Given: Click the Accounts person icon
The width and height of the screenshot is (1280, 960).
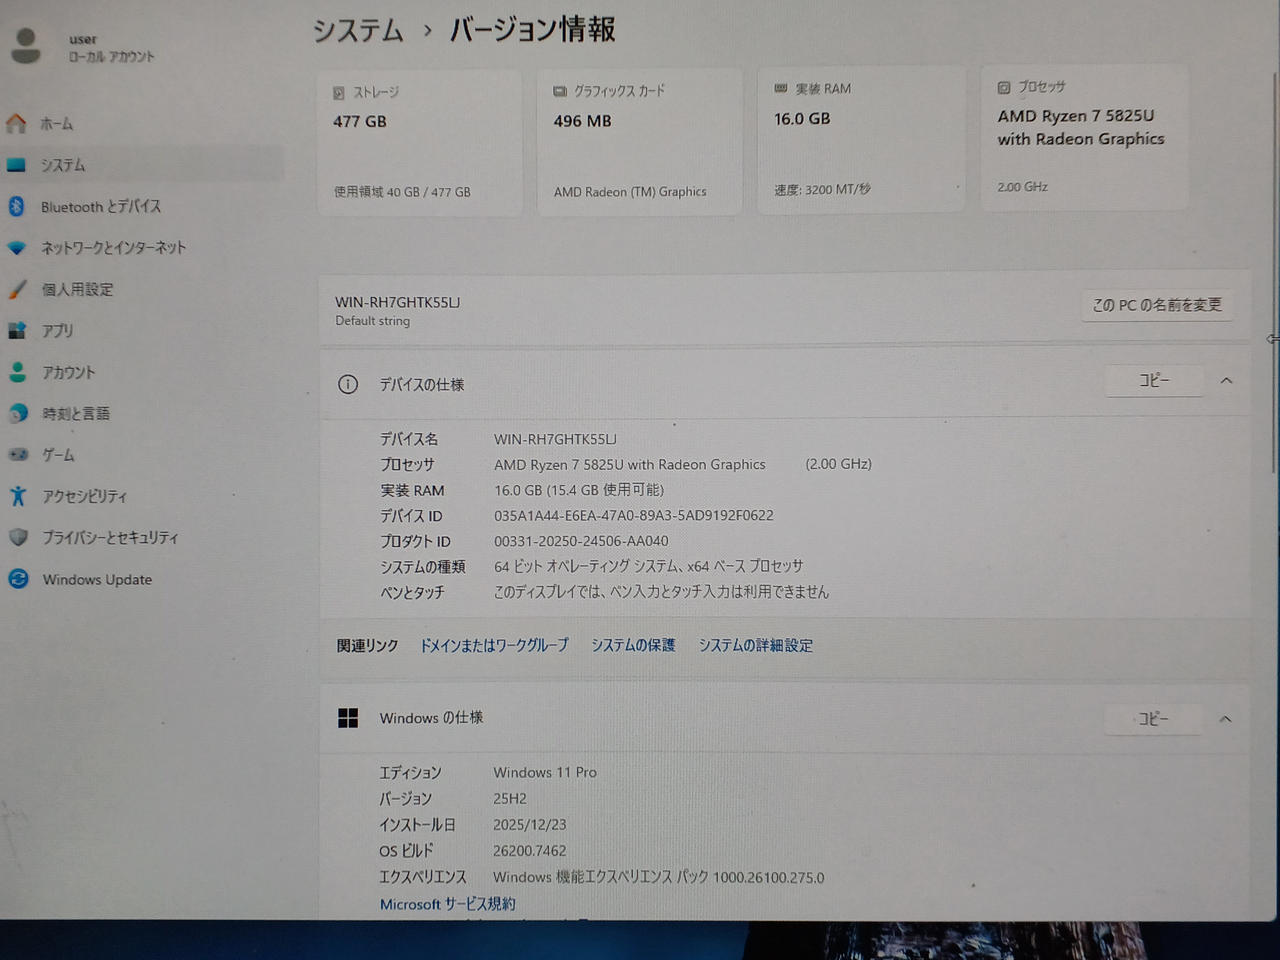Looking at the screenshot, I should coord(17,372).
